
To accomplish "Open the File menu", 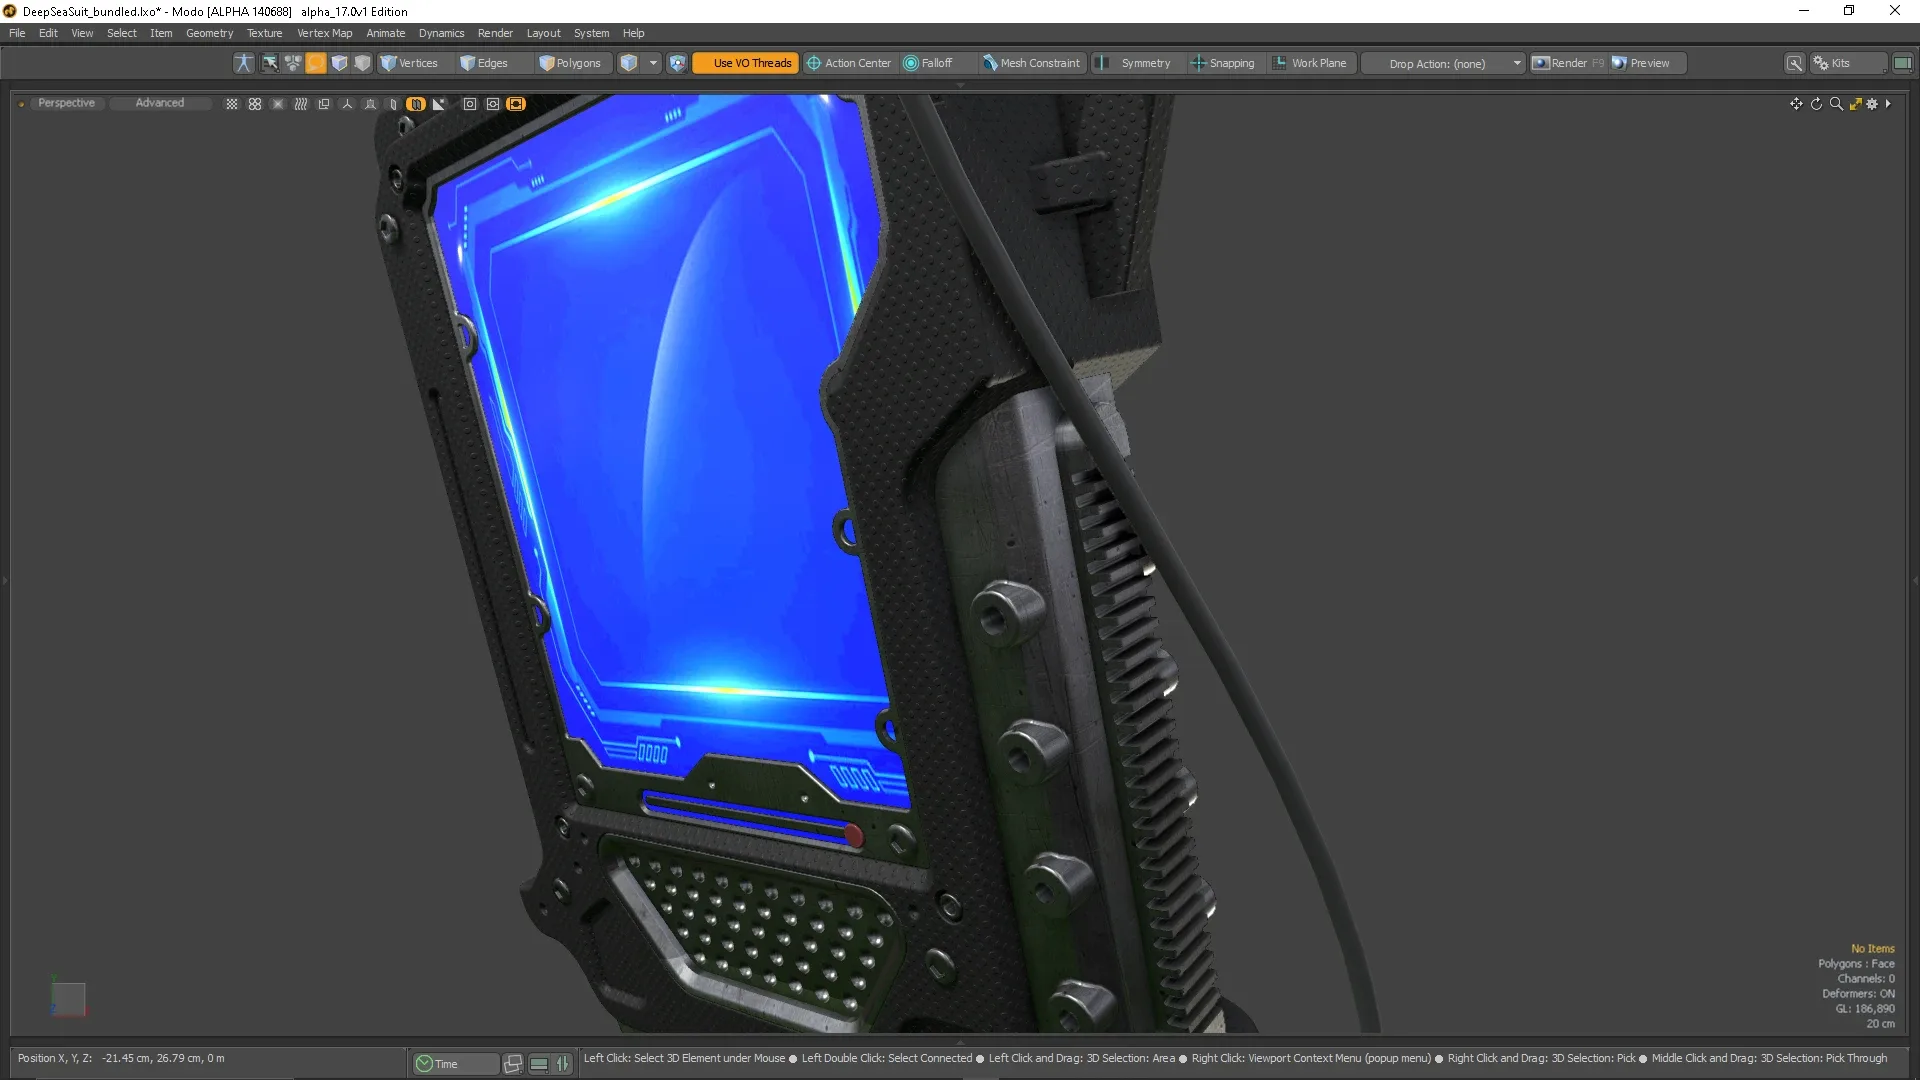I will pos(17,33).
